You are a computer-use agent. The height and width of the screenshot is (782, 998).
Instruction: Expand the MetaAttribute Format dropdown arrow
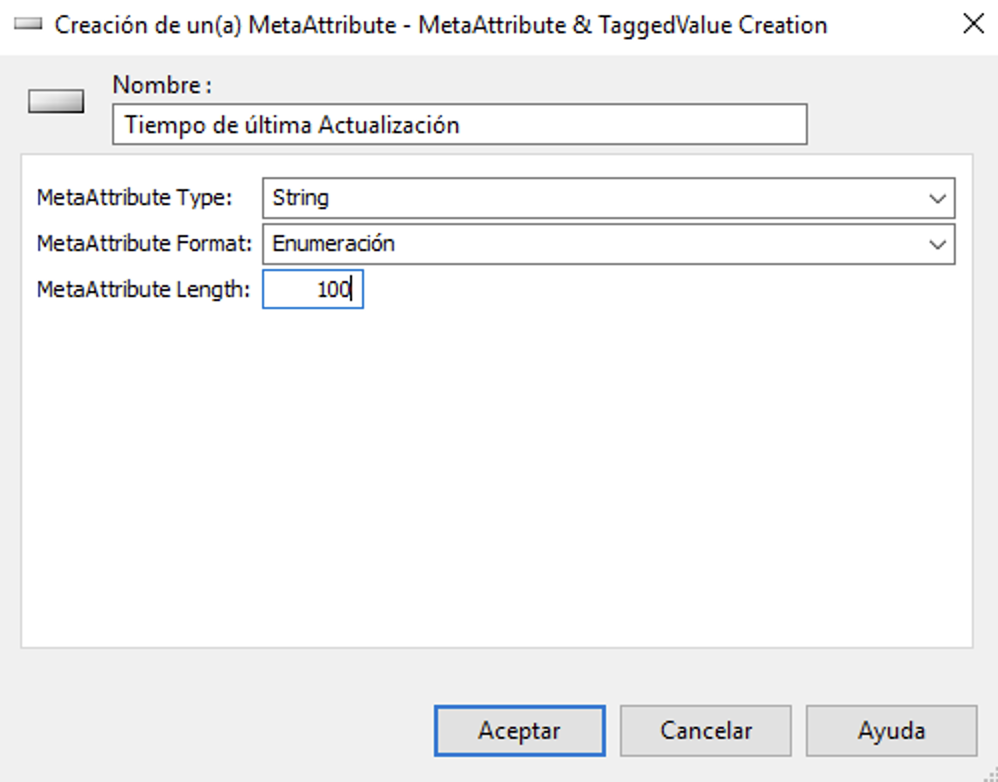(937, 244)
